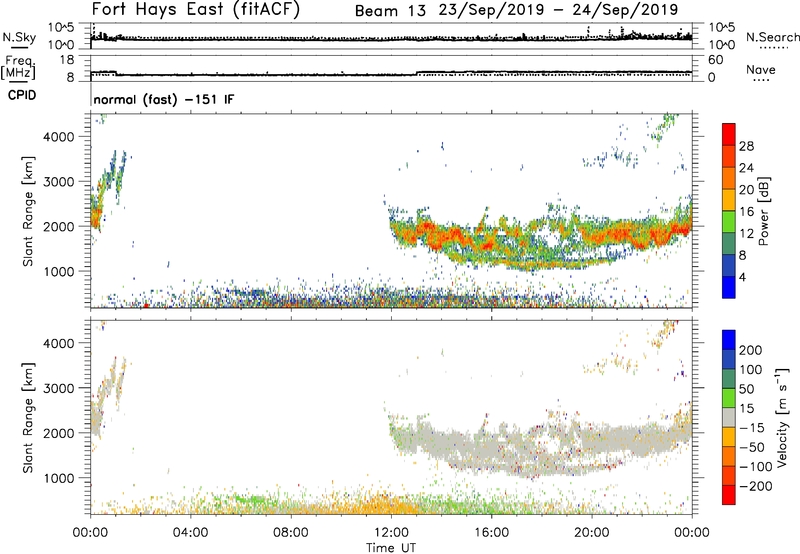Click the 'Freq. [MHz]' axis label
Viewport: 800px width, 554px height.
[x=18, y=67]
